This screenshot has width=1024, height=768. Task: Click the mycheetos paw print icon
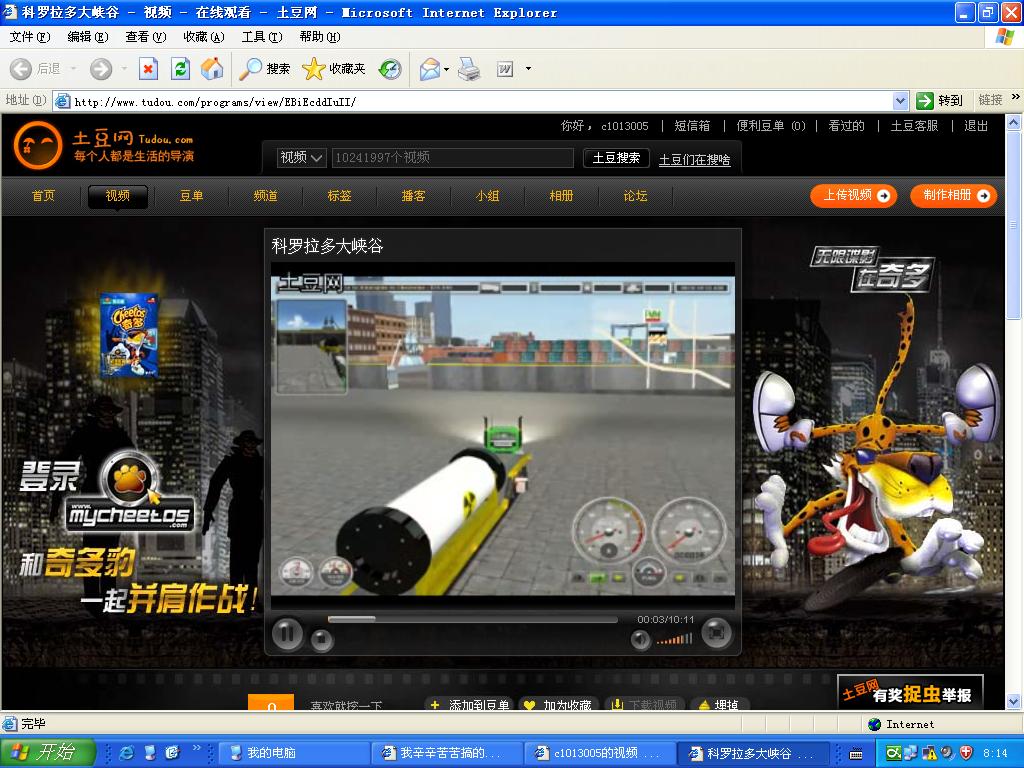pos(130,481)
